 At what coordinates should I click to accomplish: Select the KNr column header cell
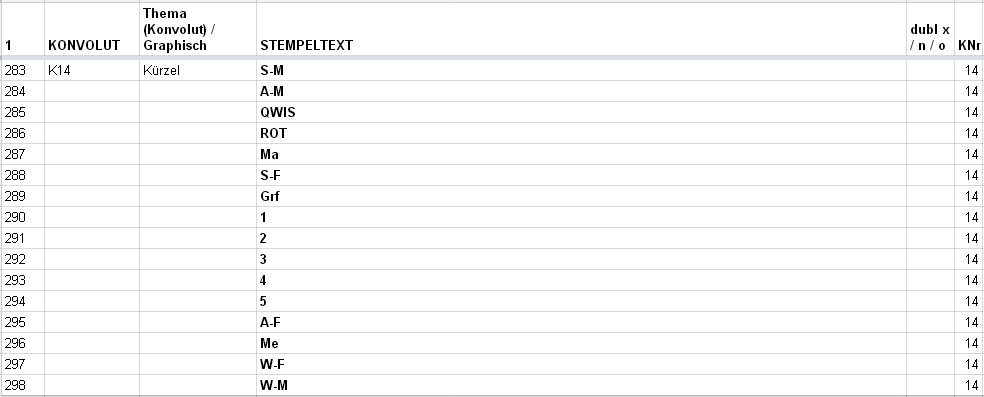point(969,30)
